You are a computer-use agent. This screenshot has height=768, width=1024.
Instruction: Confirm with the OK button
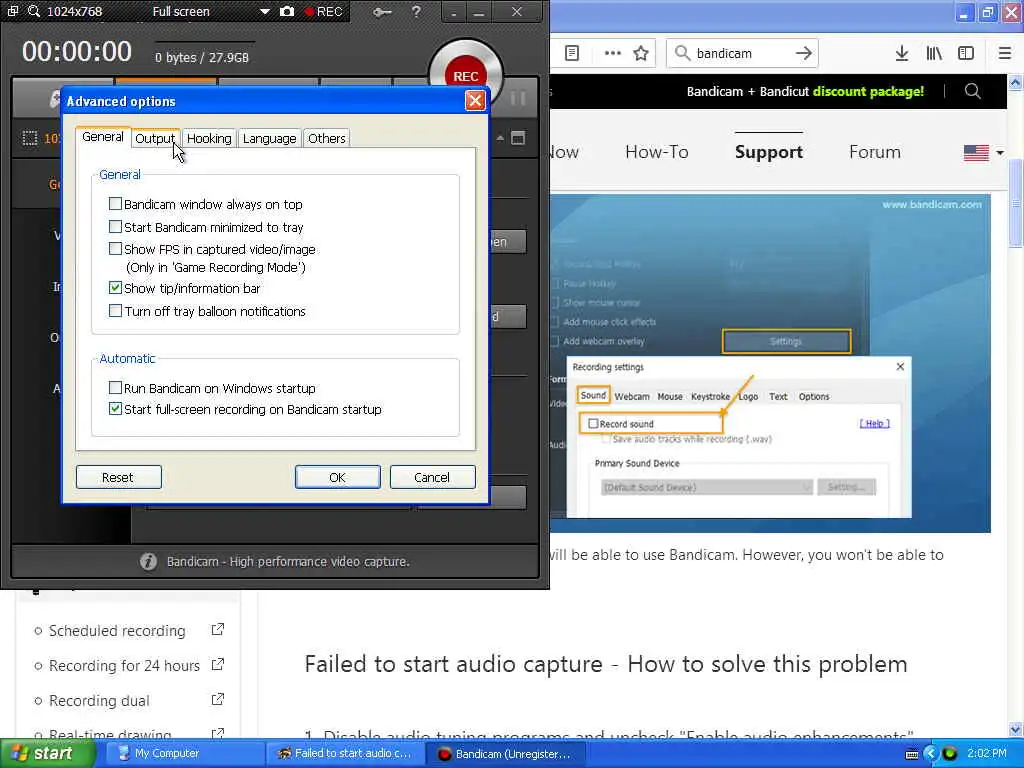[338, 477]
